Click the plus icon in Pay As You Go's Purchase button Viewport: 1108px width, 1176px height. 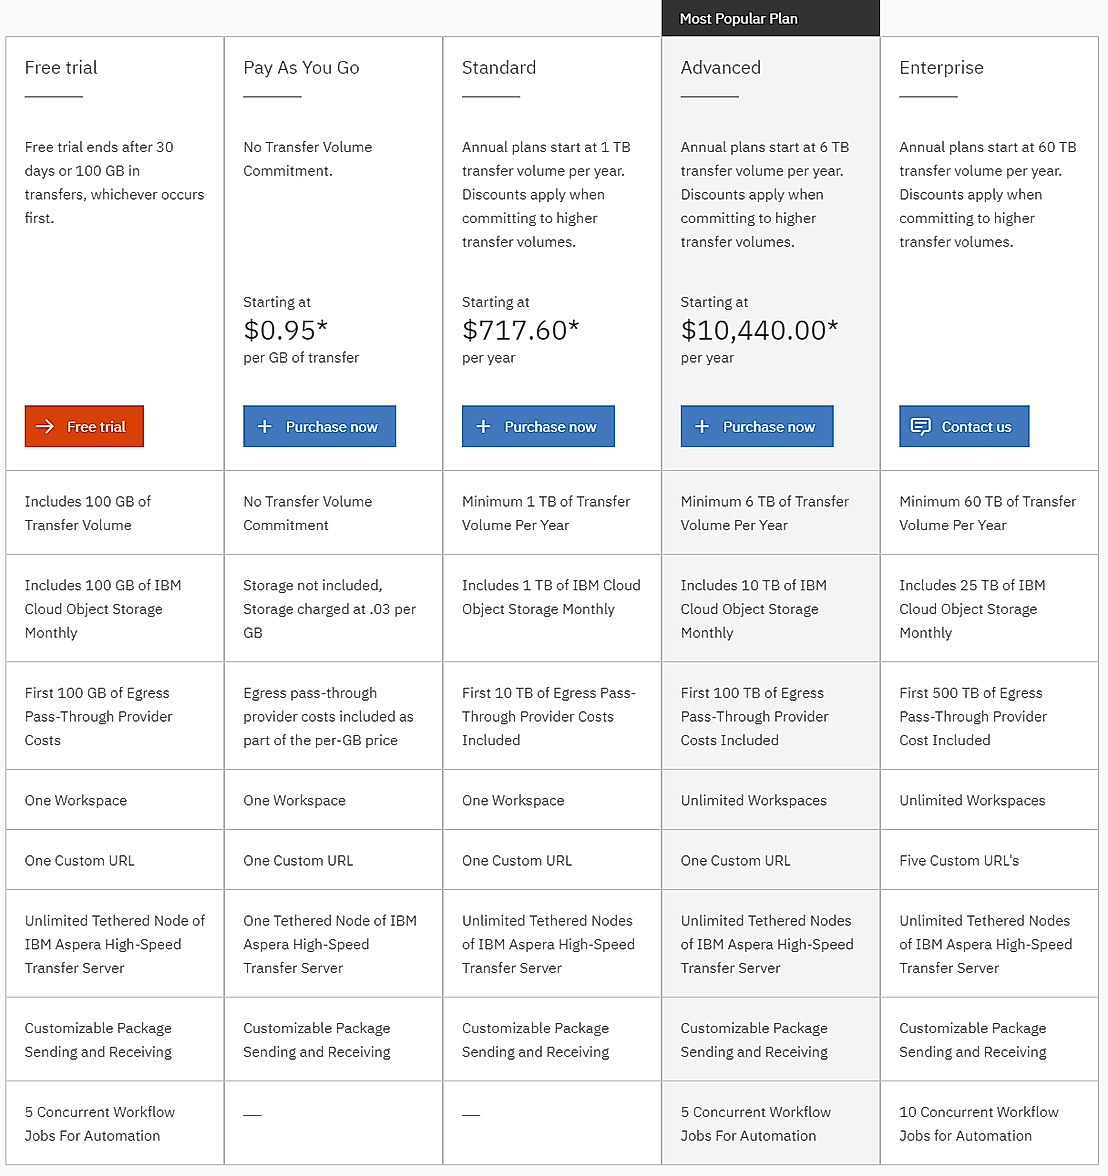(265, 426)
